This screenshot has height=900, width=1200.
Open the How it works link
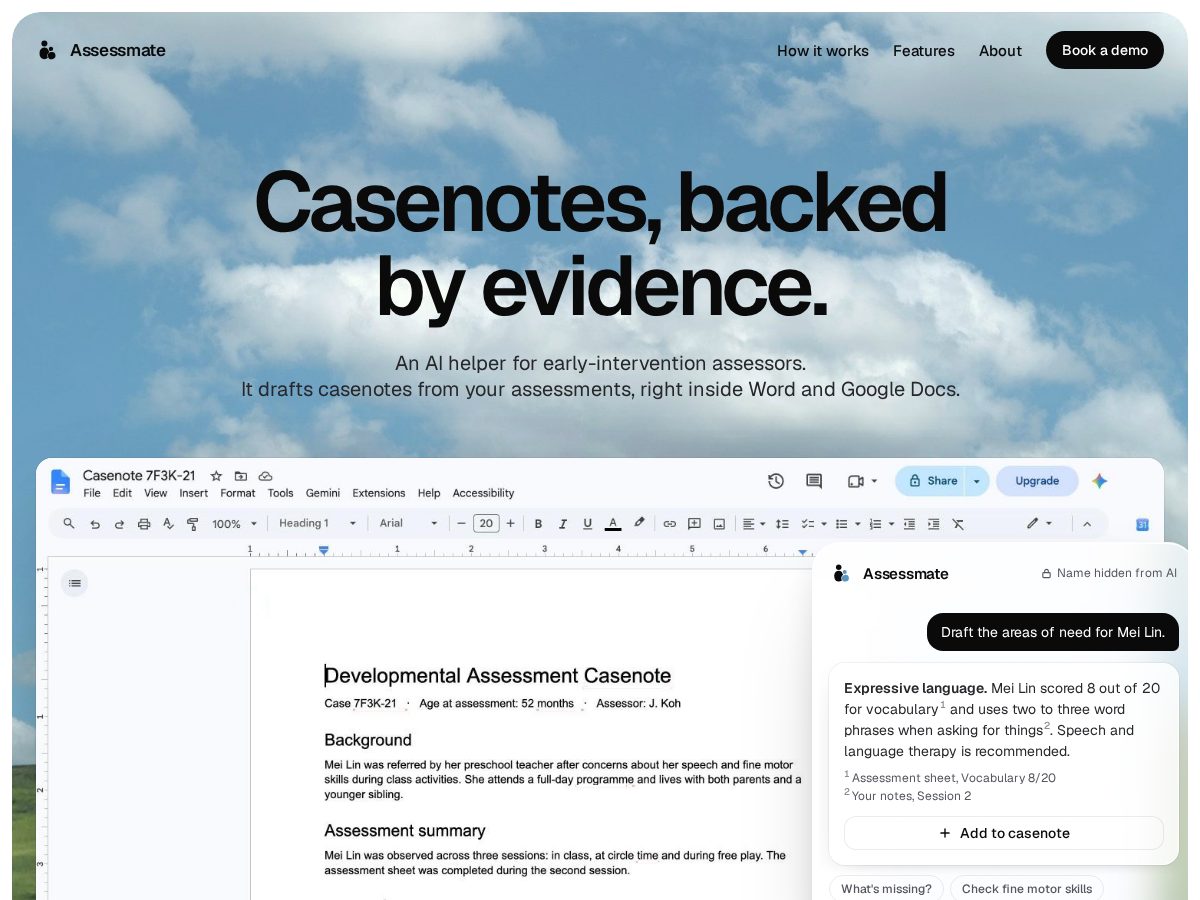(x=823, y=51)
